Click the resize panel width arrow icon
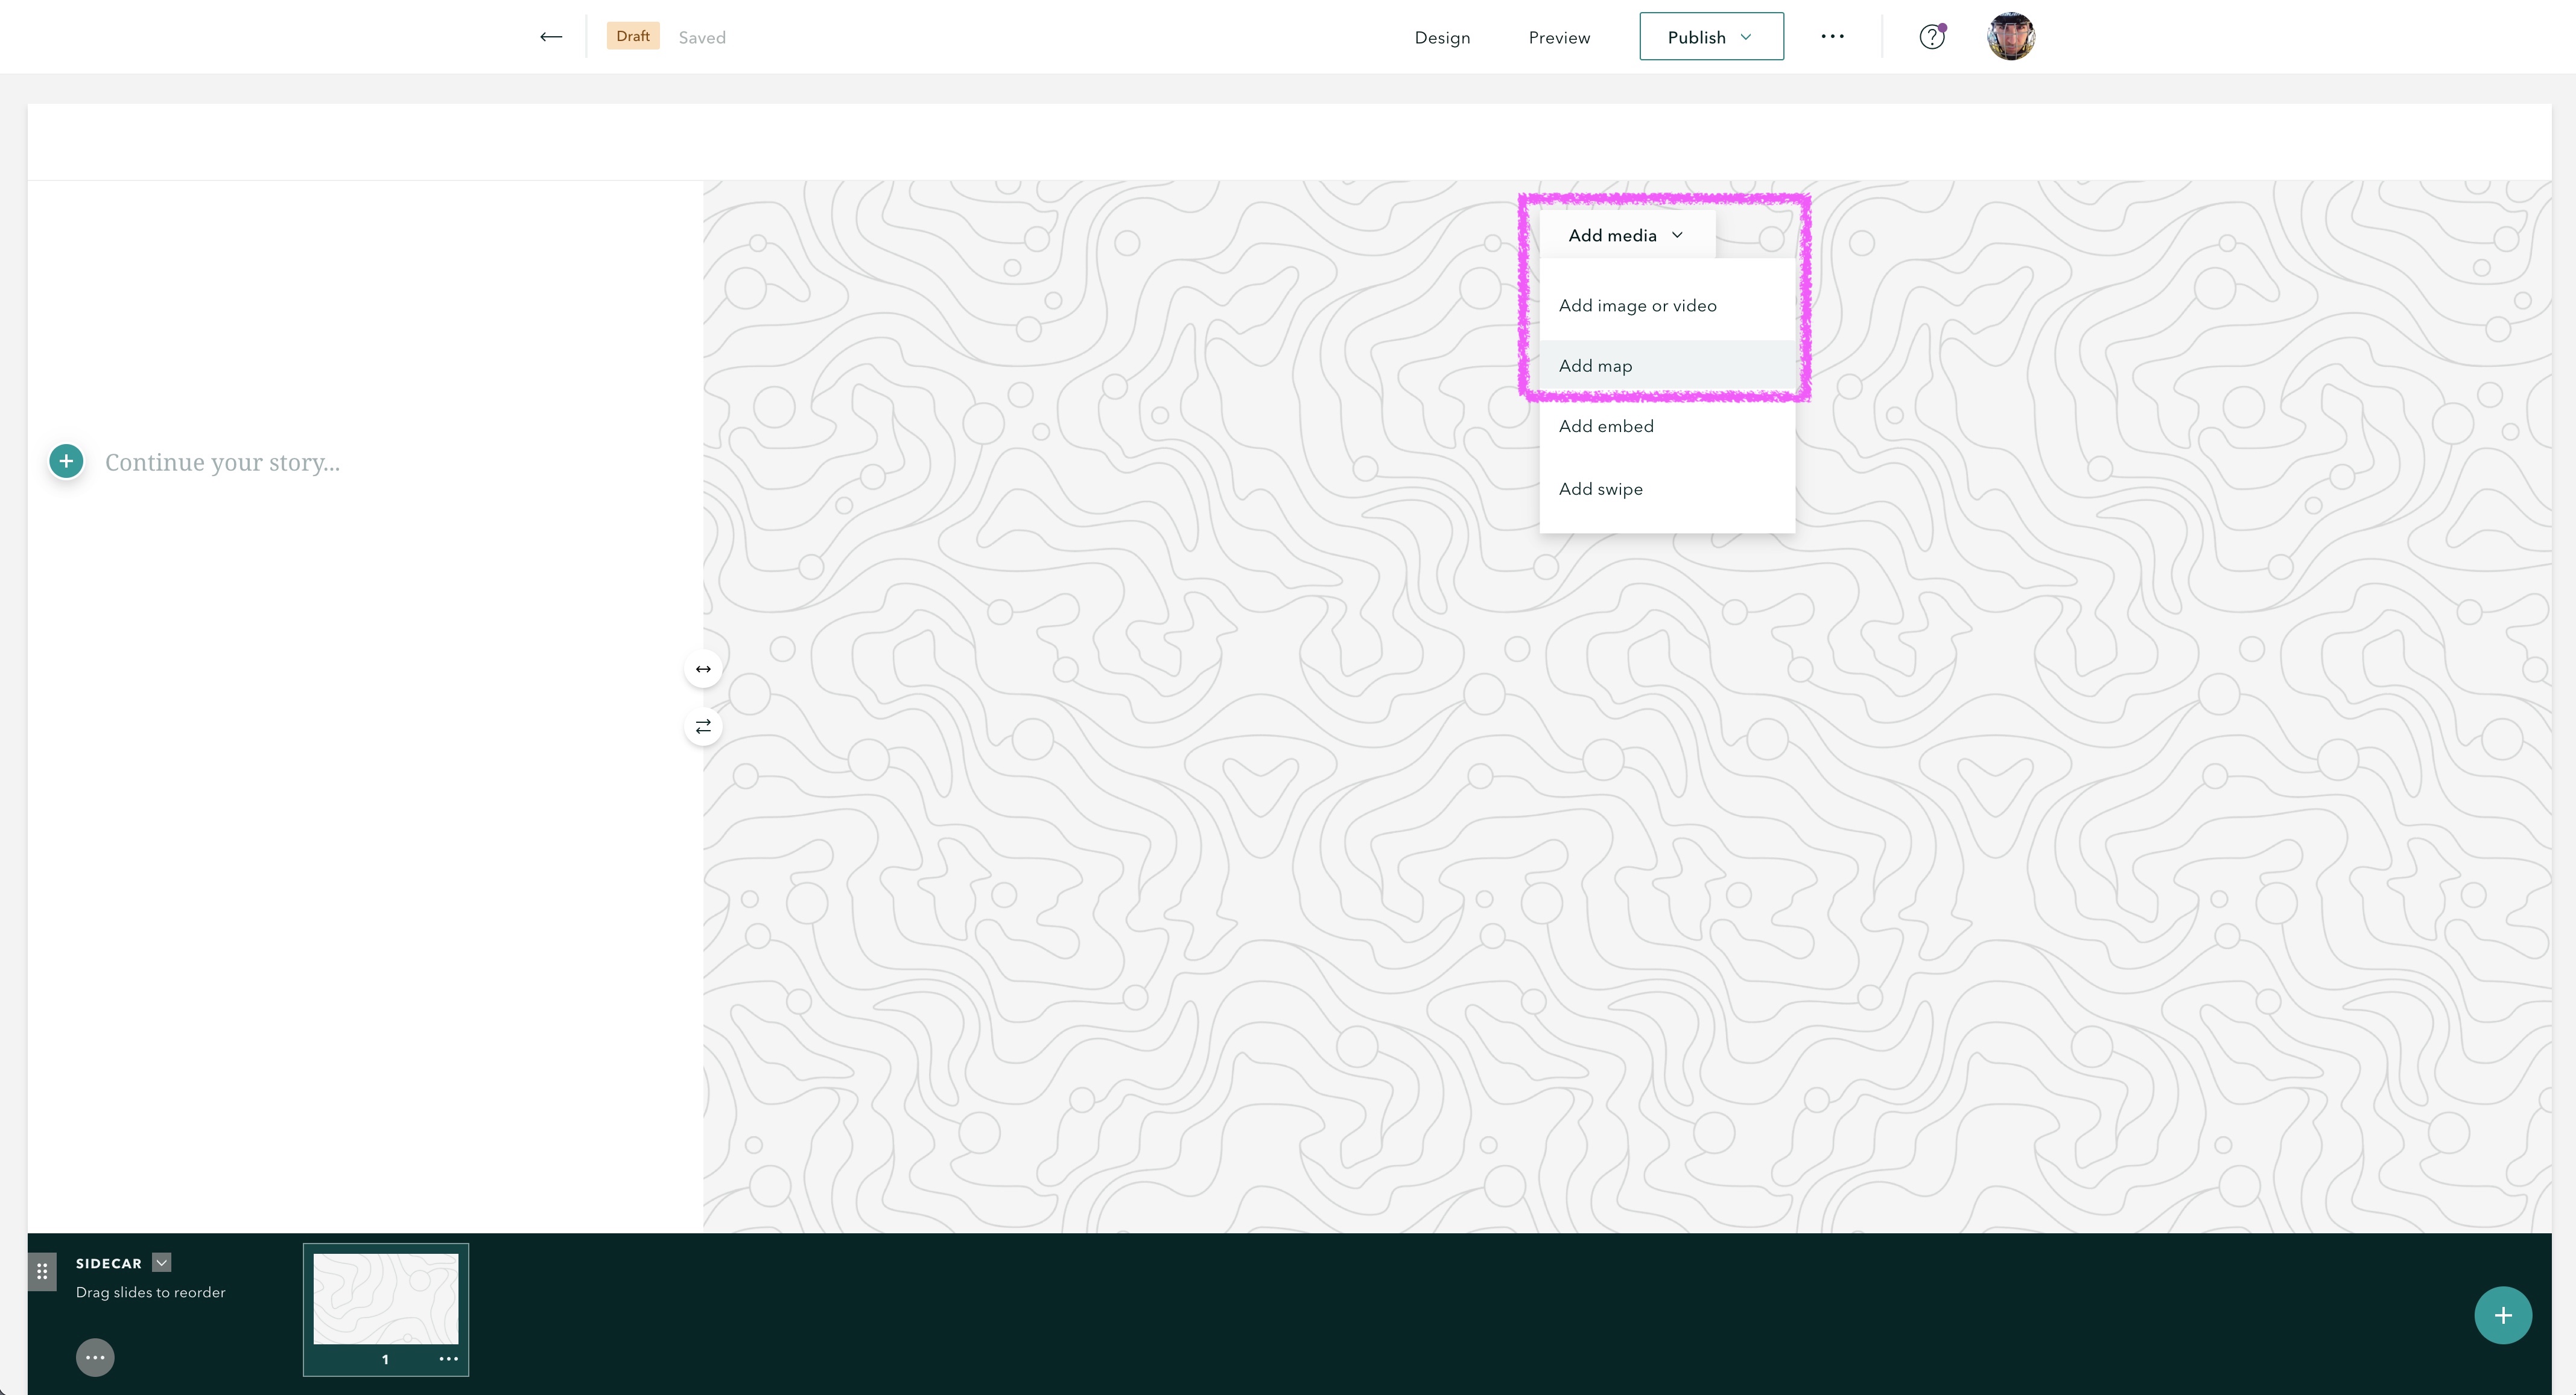The width and height of the screenshot is (2576, 1395). pyautogui.click(x=703, y=669)
